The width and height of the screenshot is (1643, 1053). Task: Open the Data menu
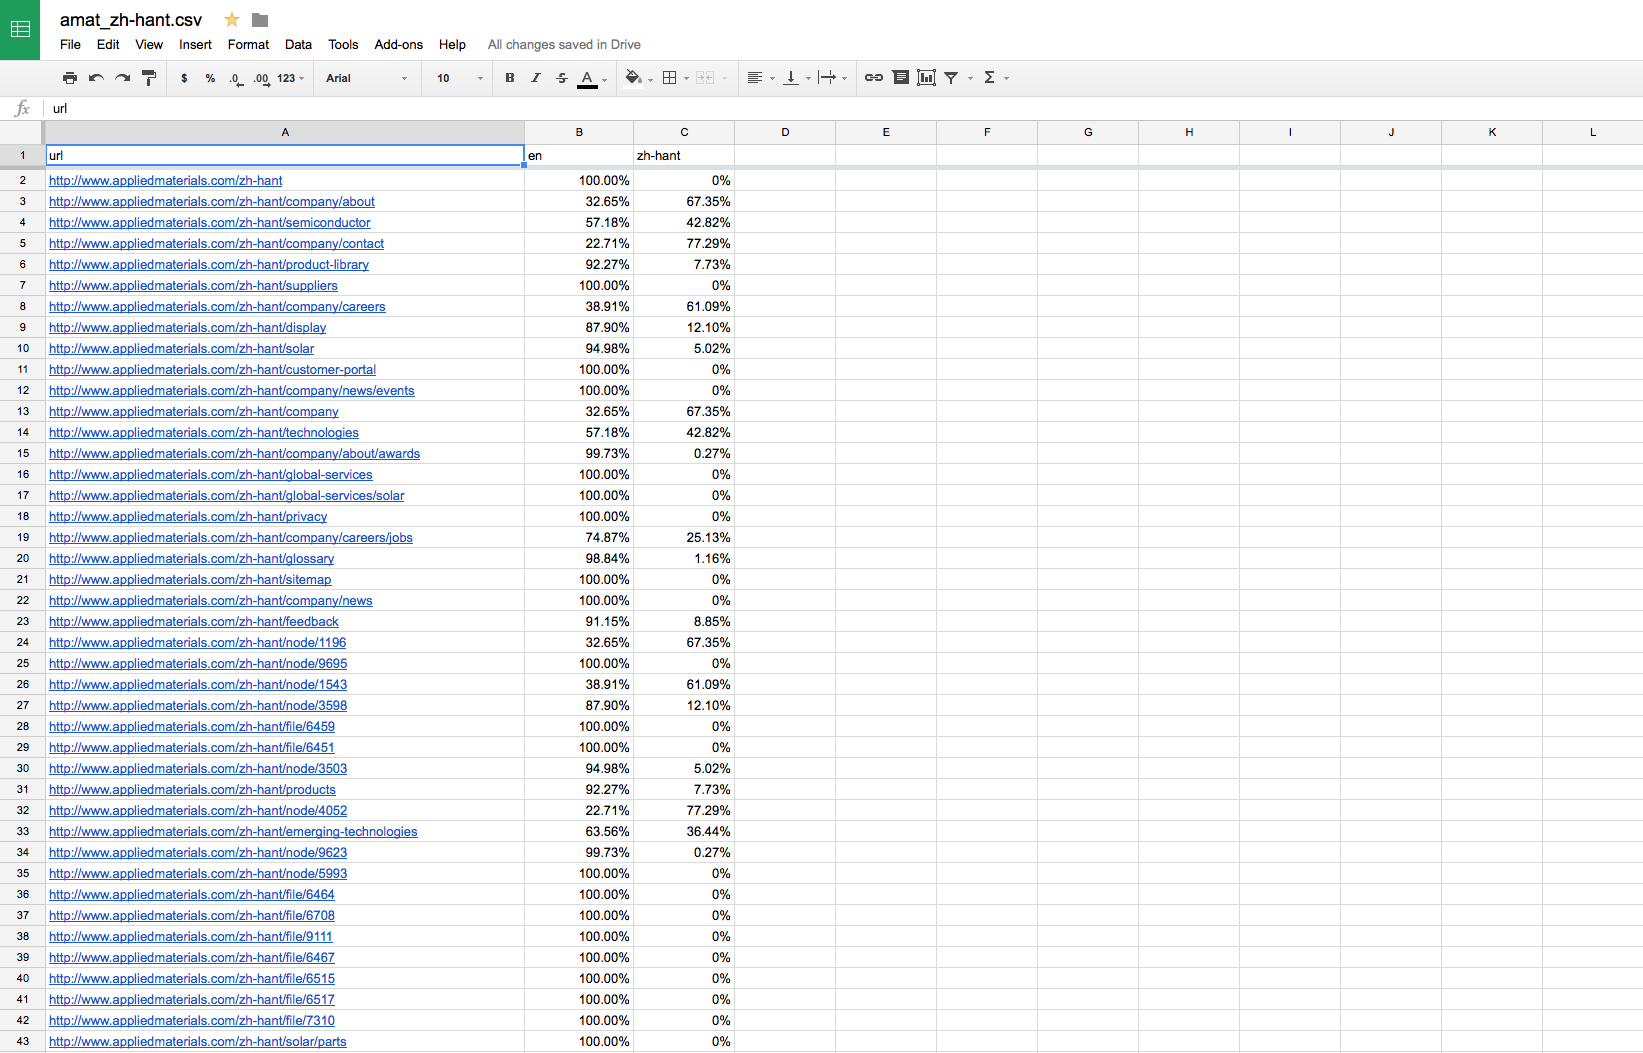(x=298, y=44)
